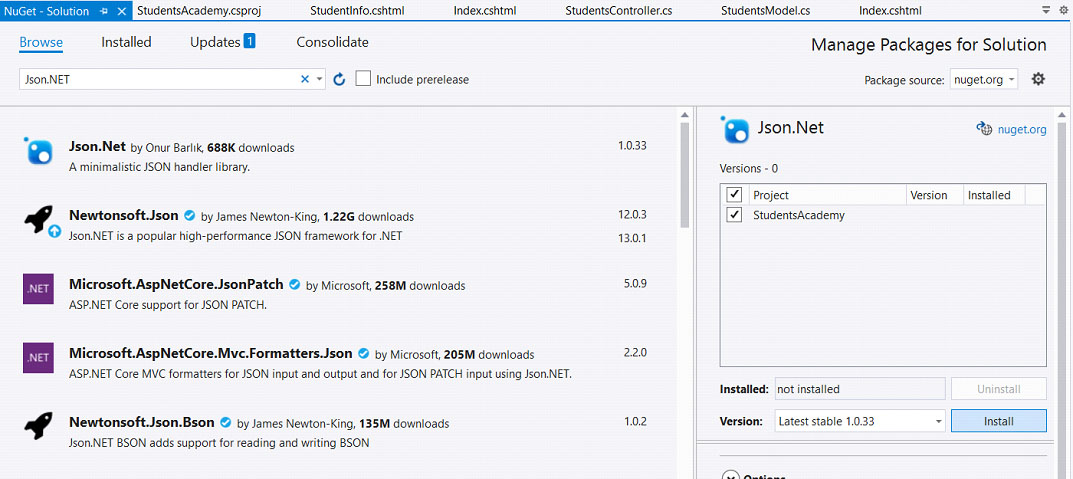Click the Install button

[998, 421]
